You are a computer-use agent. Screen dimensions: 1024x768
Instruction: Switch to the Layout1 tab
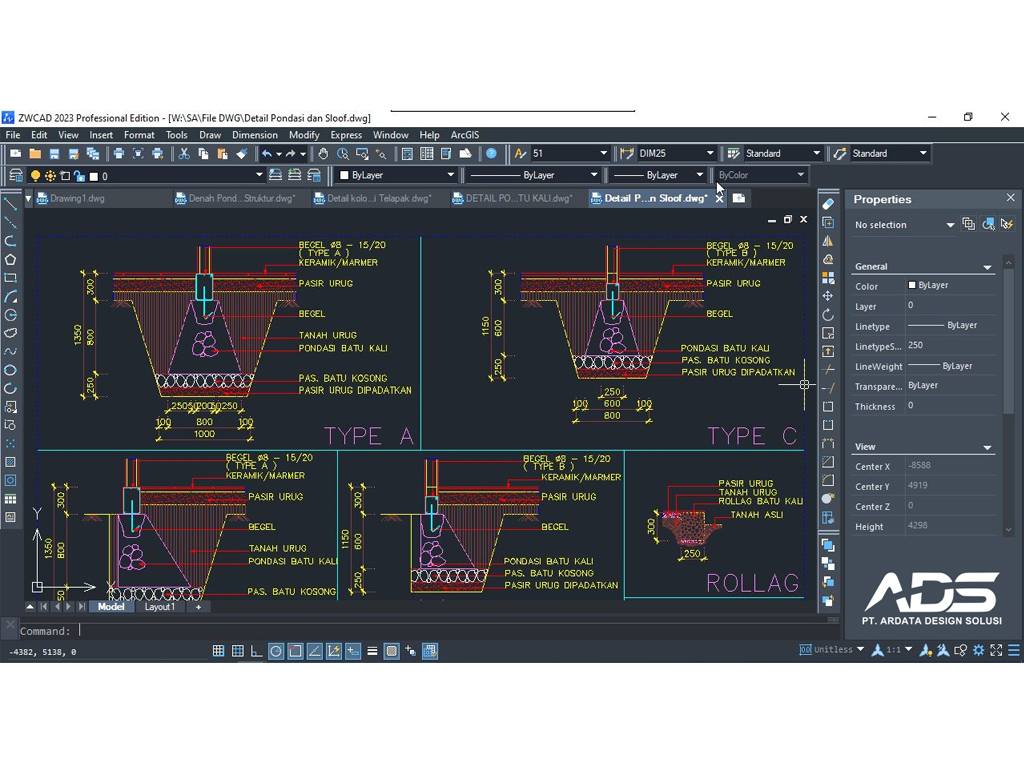click(159, 607)
